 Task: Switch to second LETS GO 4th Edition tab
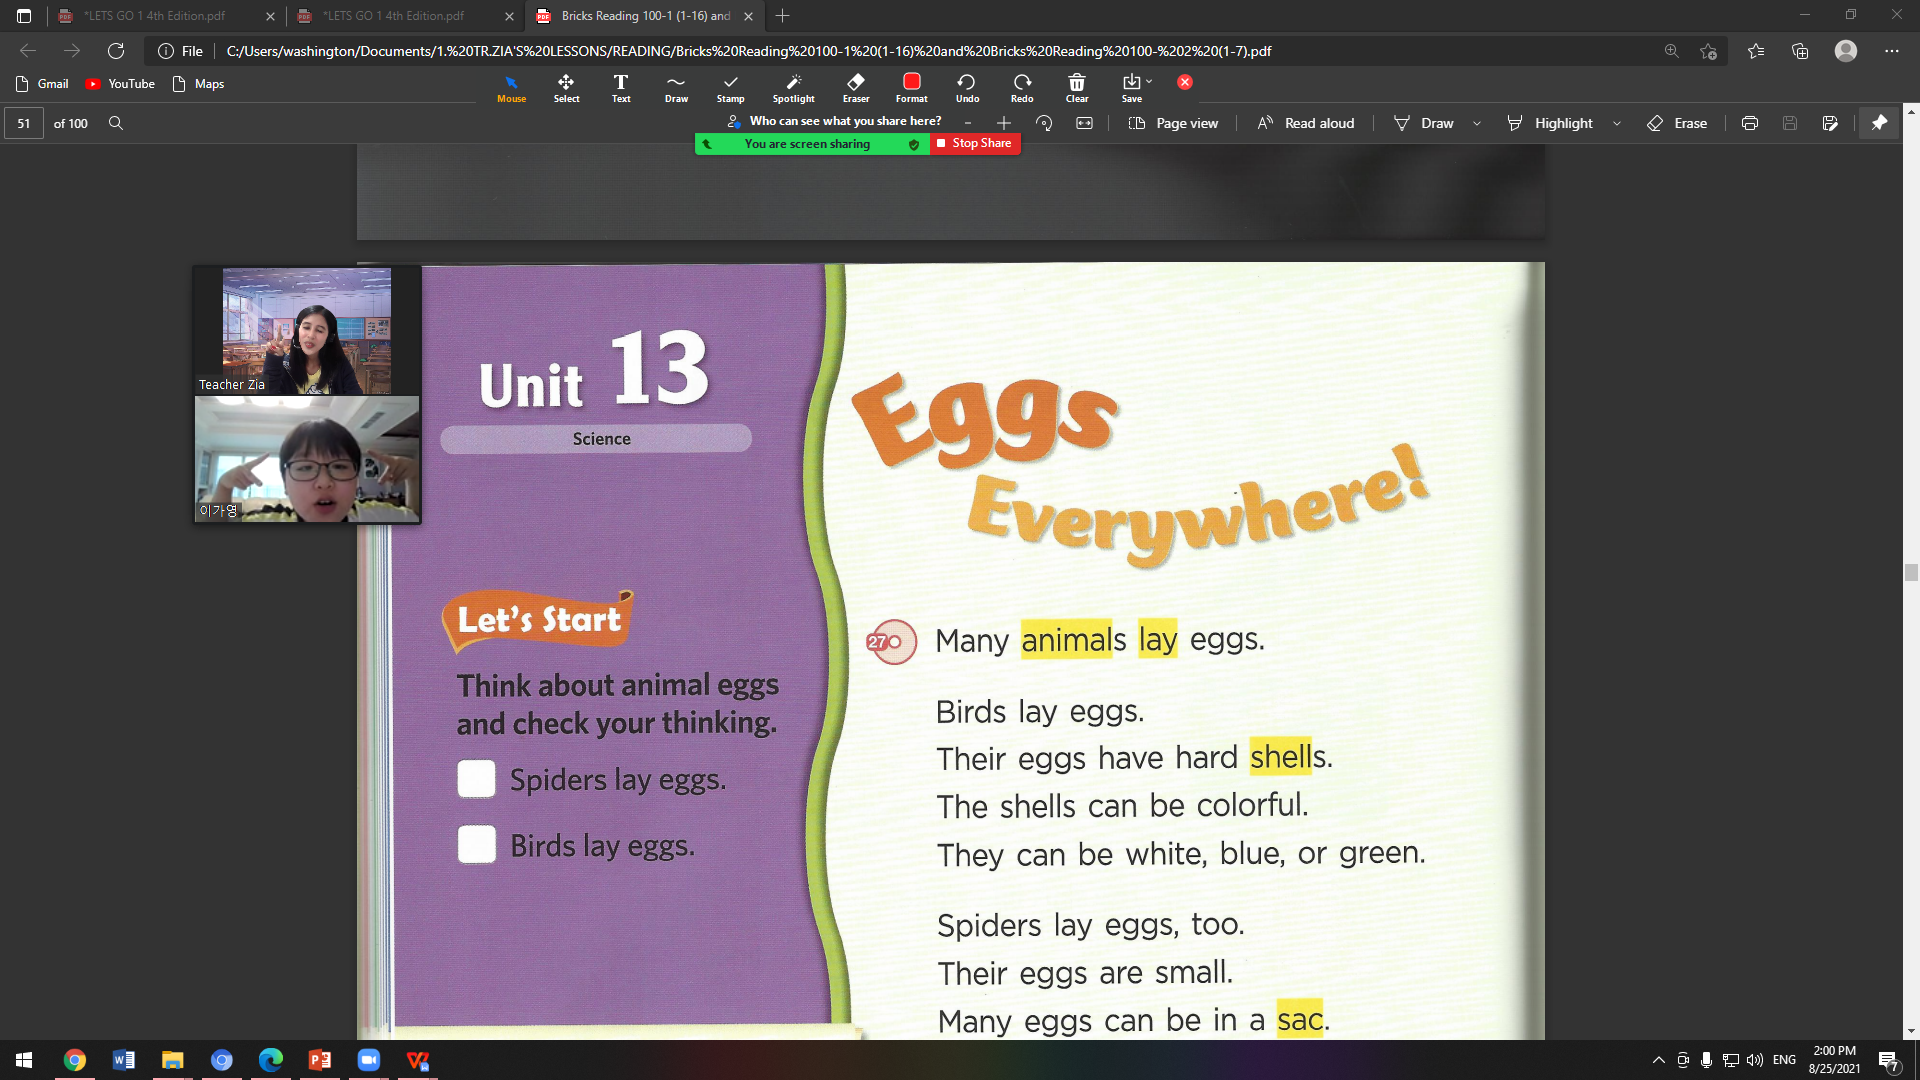click(x=405, y=16)
